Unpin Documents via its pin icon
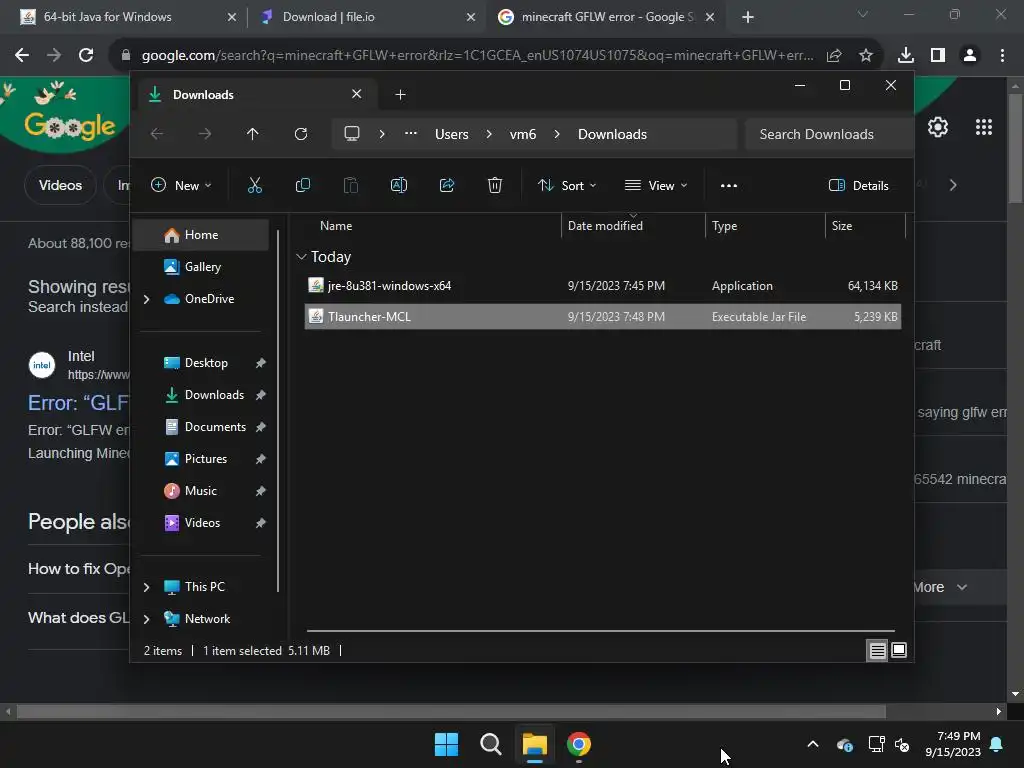Viewport: 1024px width, 768px height. [x=261, y=426]
